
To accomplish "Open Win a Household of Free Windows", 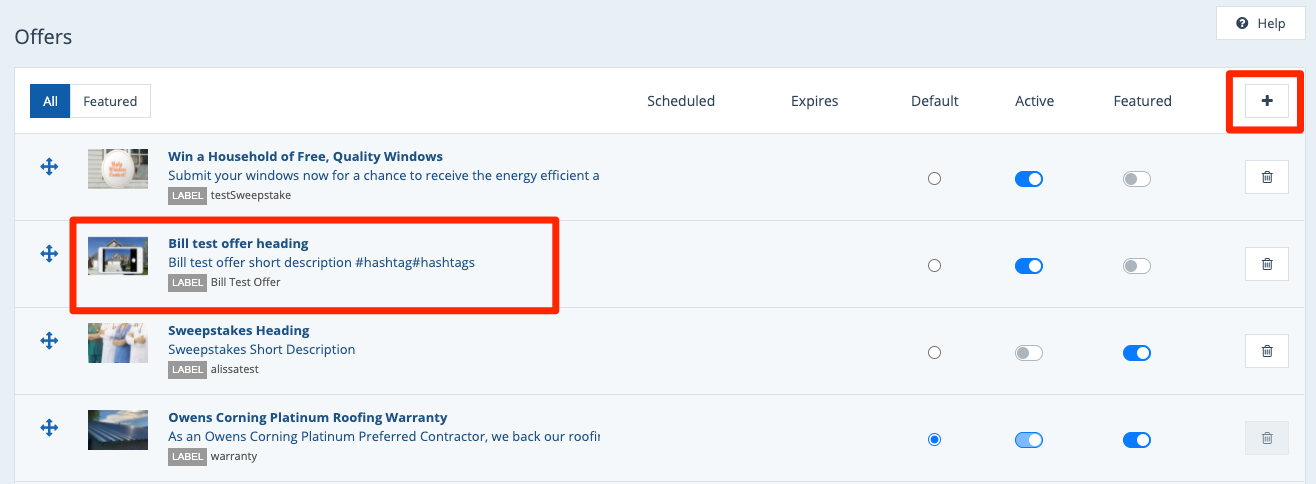I will pyautogui.click(x=305, y=156).
